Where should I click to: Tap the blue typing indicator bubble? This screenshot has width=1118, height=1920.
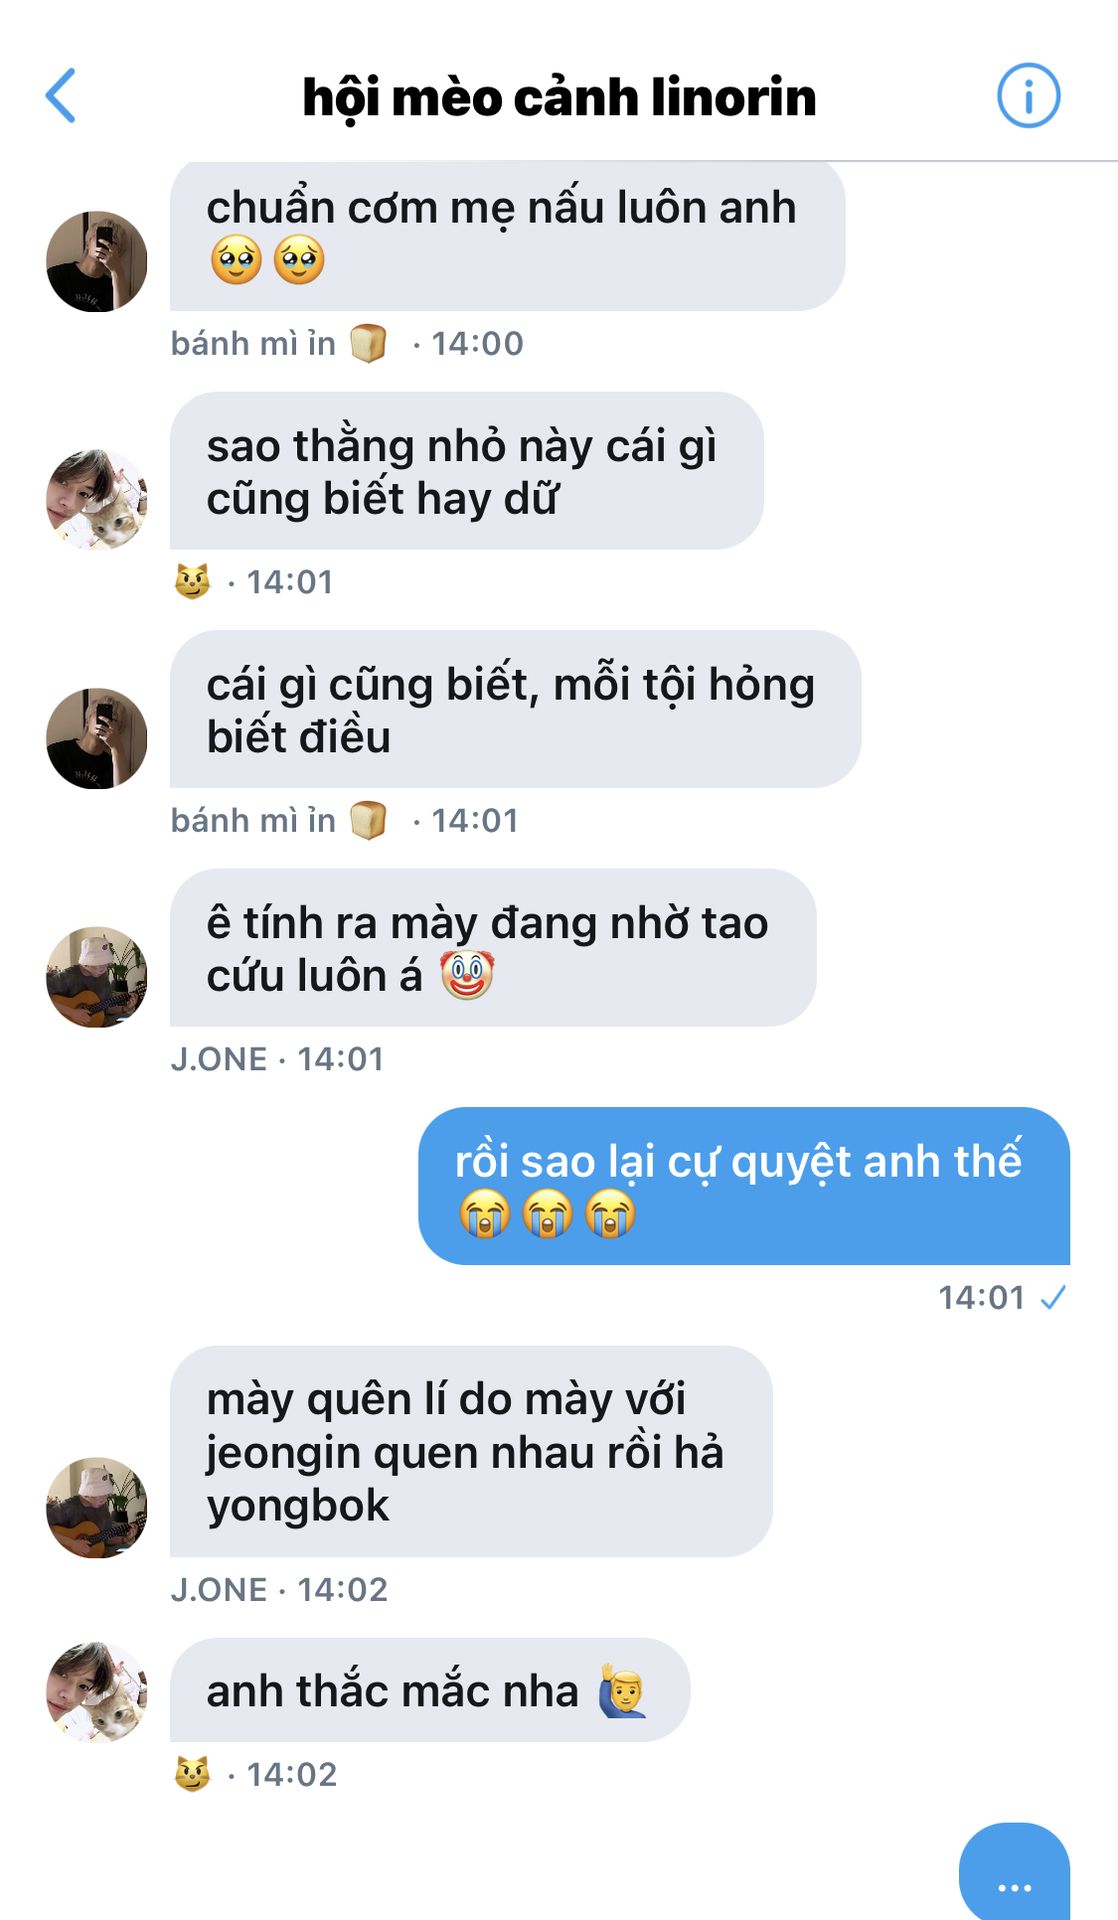[x=1014, y=1872]
